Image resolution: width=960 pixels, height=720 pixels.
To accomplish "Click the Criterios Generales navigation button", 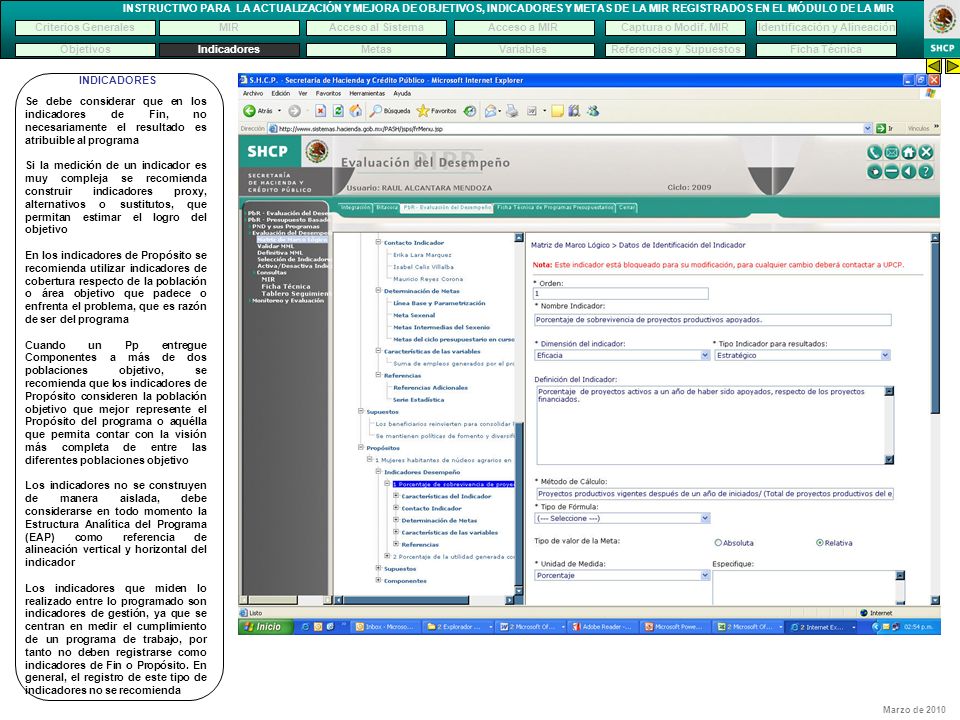I will tap(85, 28).
